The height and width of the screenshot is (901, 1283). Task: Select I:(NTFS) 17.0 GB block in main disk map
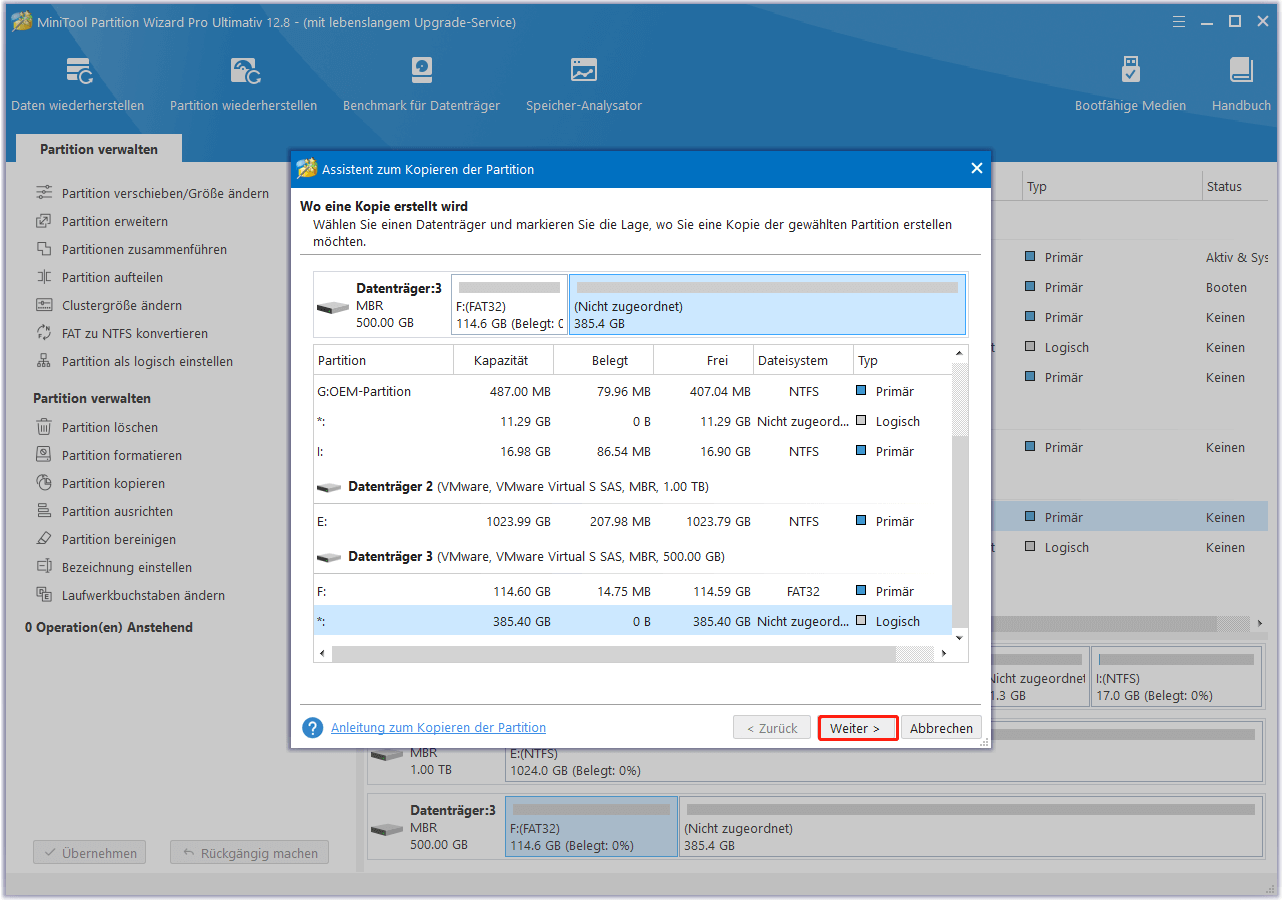tap(1177, 677)
